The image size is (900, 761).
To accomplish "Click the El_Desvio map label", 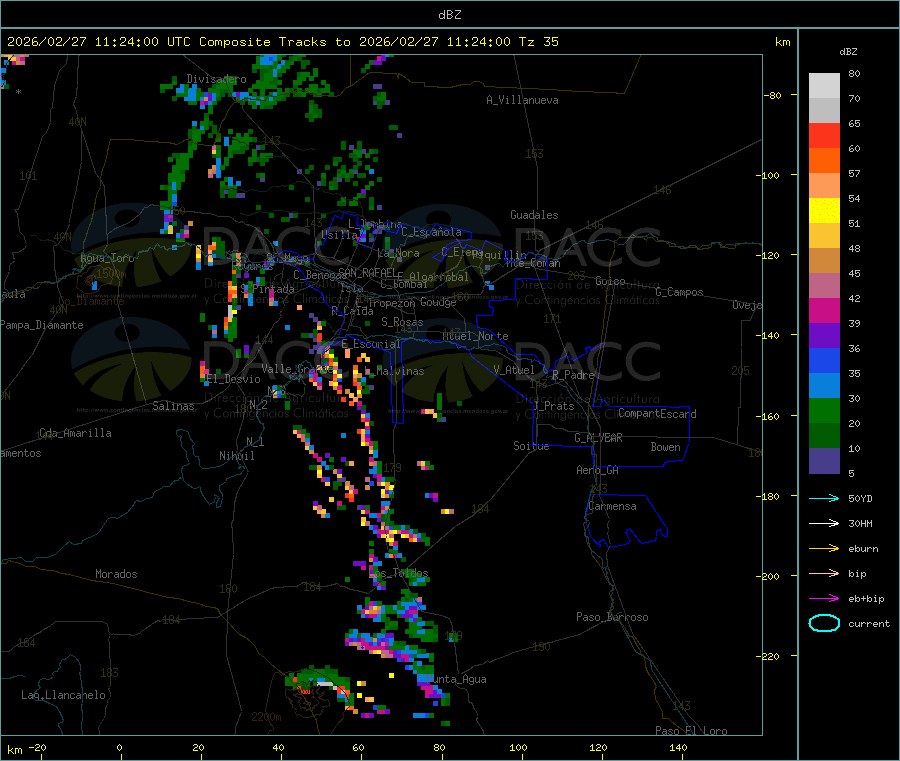I will [x=234, y=379].
